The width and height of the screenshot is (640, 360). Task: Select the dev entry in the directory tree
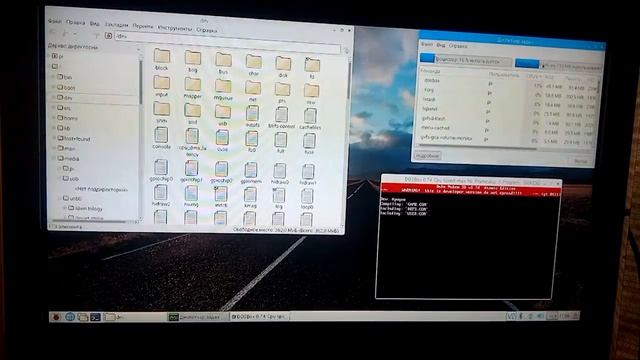coord(94,98)
